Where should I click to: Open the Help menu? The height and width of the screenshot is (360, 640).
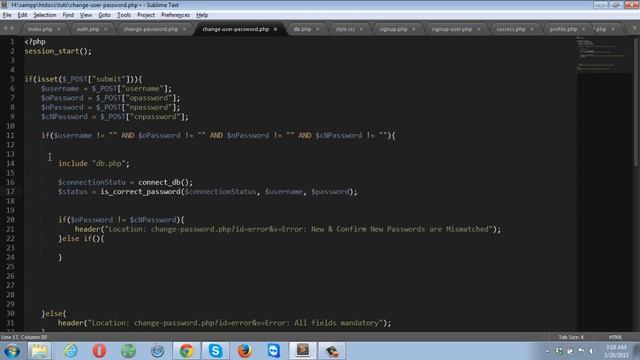click(202, 15)
